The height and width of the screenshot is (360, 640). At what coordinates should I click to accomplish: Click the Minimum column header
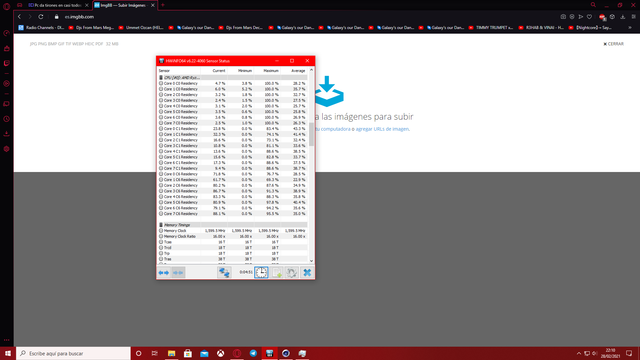[x=245, y=71]
